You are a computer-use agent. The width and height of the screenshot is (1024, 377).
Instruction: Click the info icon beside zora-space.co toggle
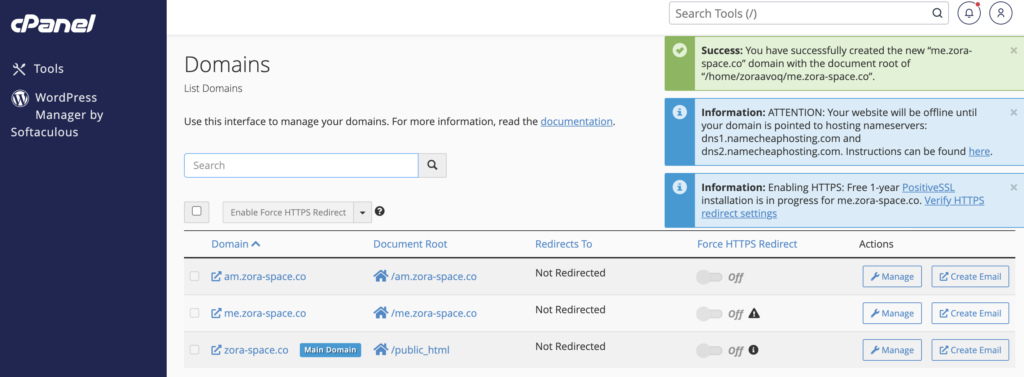click(x=753, y=350)
